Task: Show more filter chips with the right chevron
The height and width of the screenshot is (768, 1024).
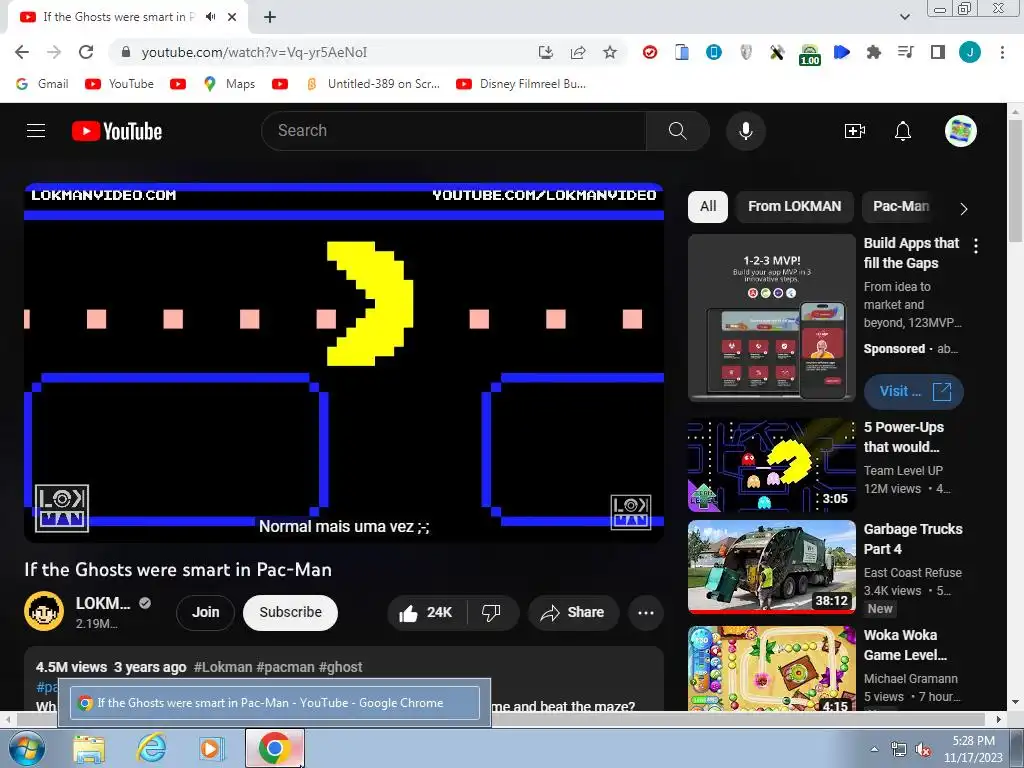Action: 963,208
